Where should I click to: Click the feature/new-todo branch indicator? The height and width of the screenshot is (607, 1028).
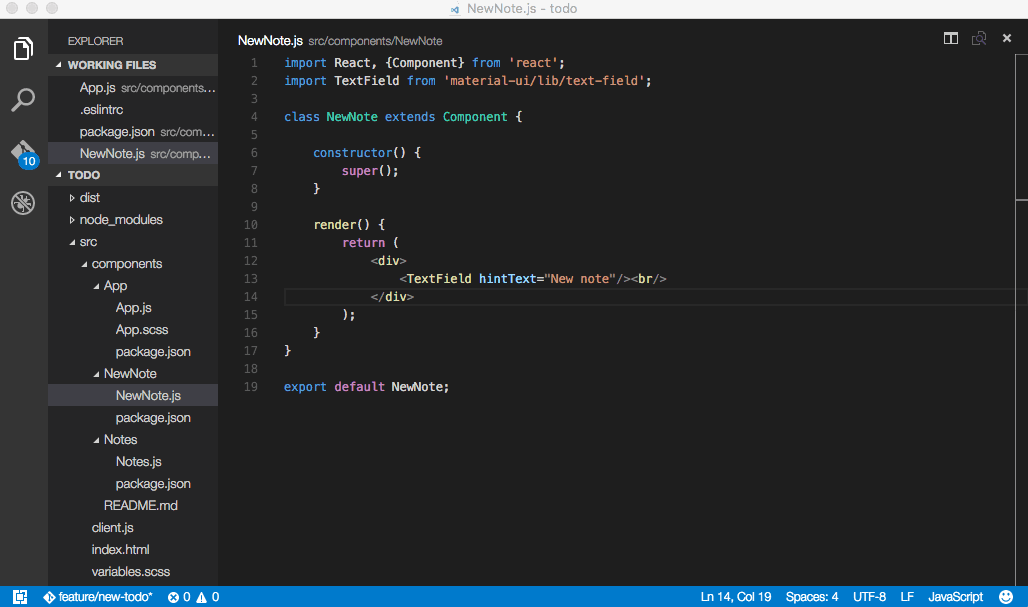tap(98, 597)
